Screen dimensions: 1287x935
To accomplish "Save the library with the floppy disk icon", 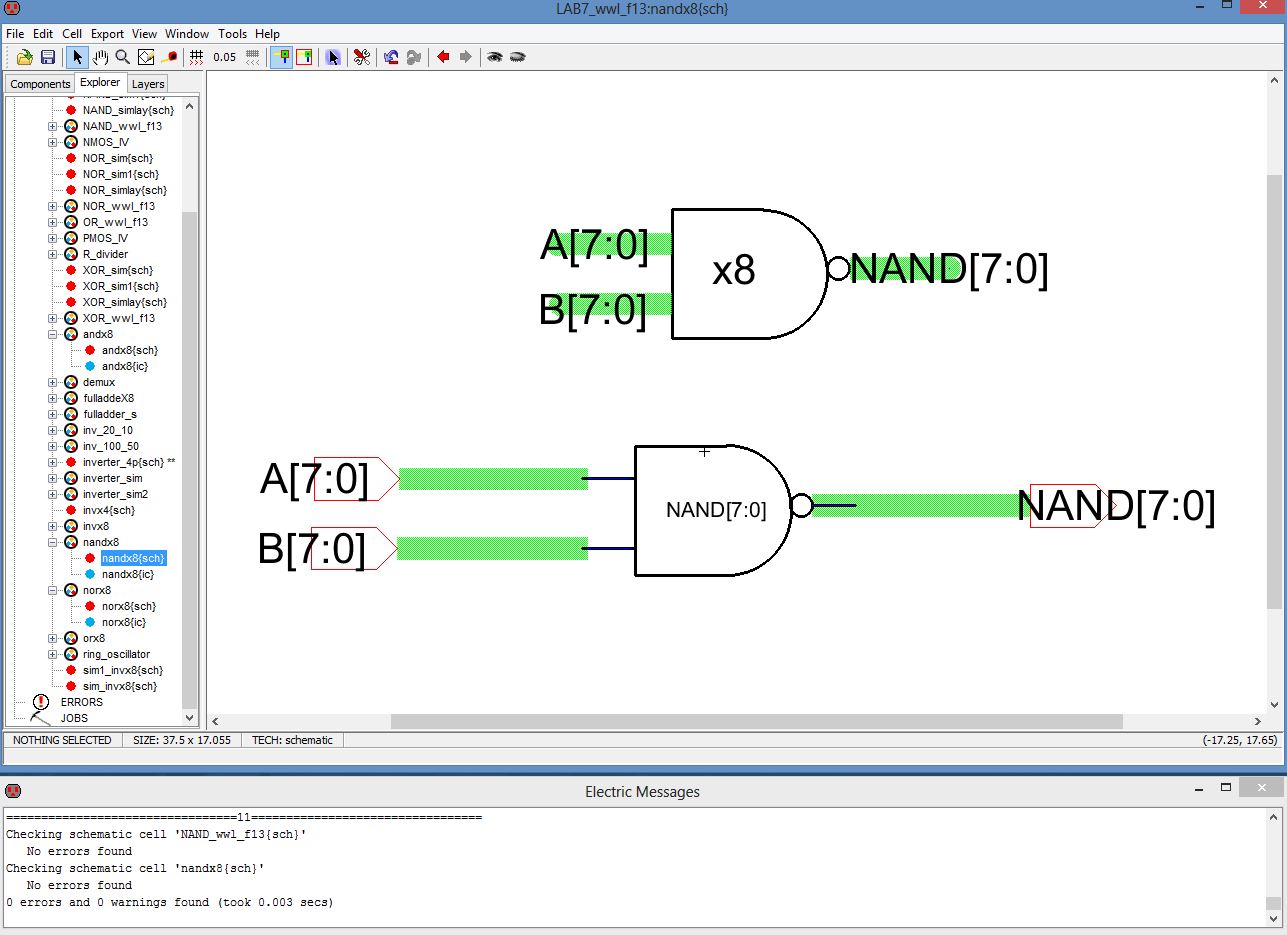I will (x=47, y=57).
